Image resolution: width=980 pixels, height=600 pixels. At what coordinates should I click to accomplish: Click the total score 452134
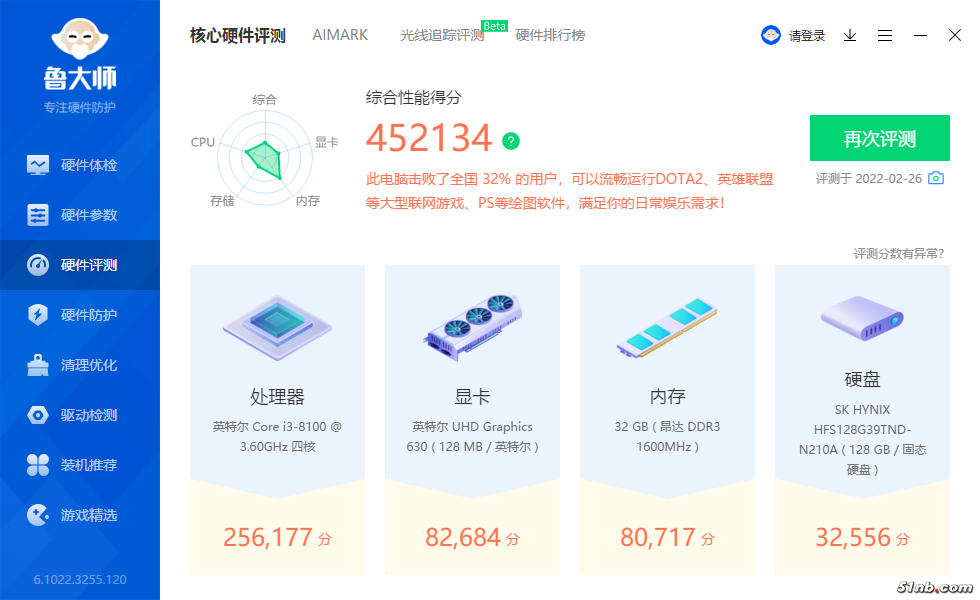pyautogui.click(x=429, y=138)
